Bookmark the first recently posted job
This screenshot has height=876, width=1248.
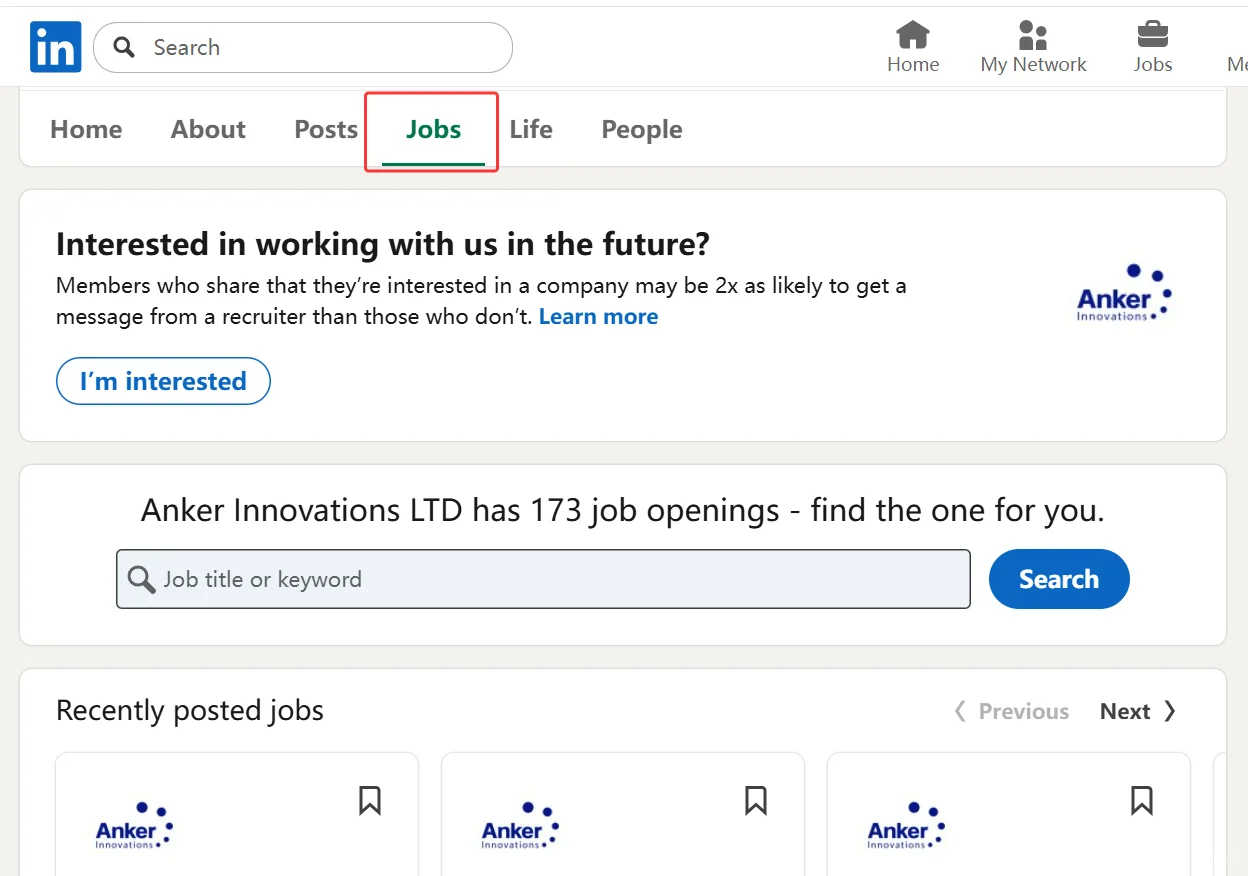tap(370, 800)
